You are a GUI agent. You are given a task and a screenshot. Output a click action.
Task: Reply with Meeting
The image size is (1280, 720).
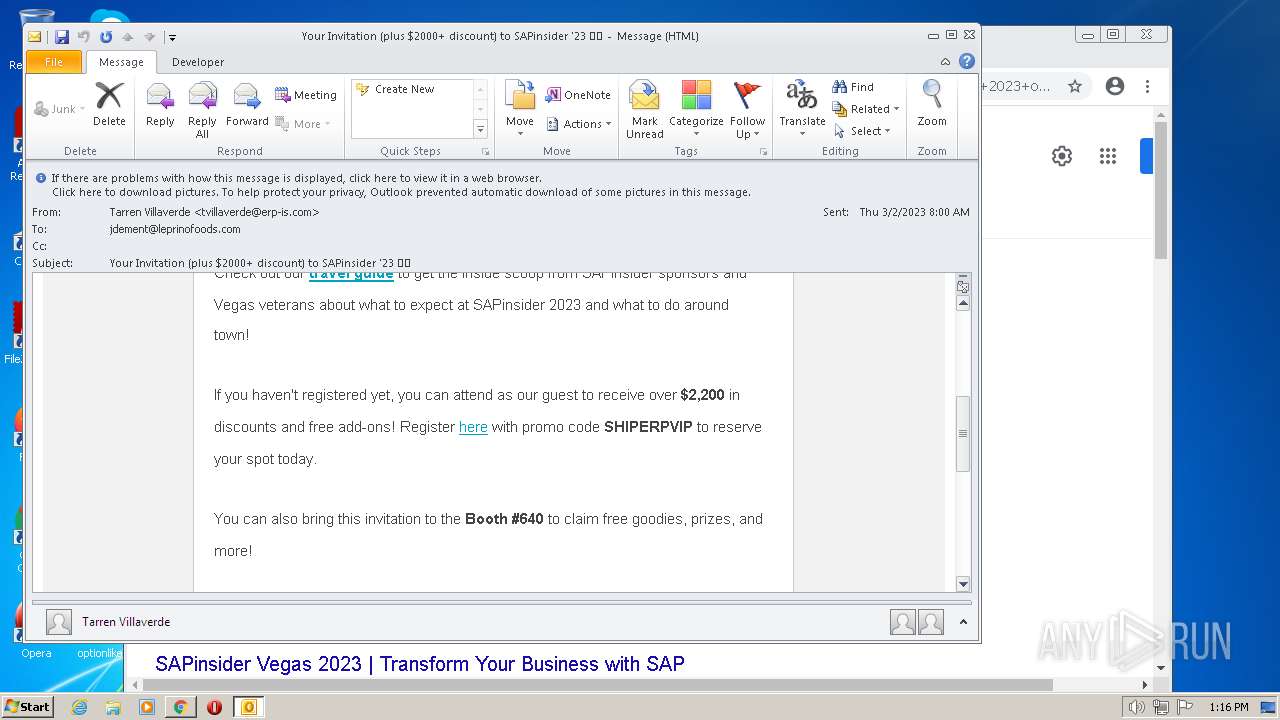[306, 95]
